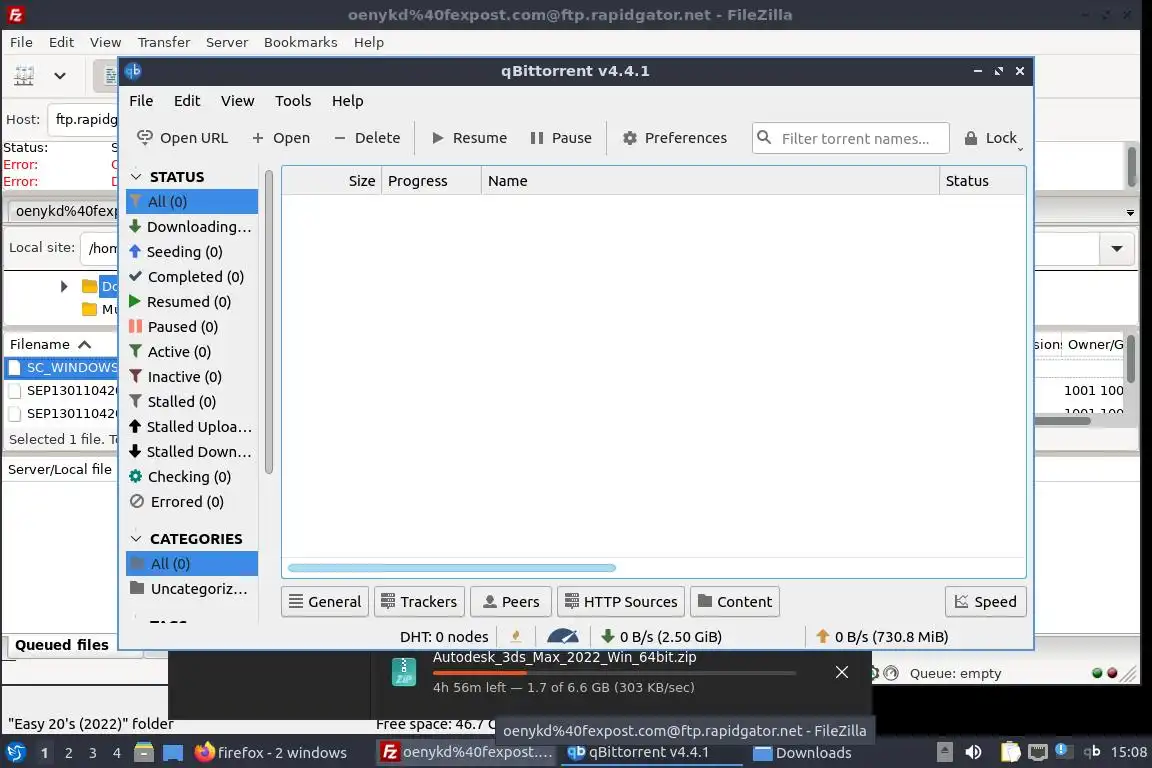
Task: Open qBittorrent Edit menu
Action: coord(187,101)
